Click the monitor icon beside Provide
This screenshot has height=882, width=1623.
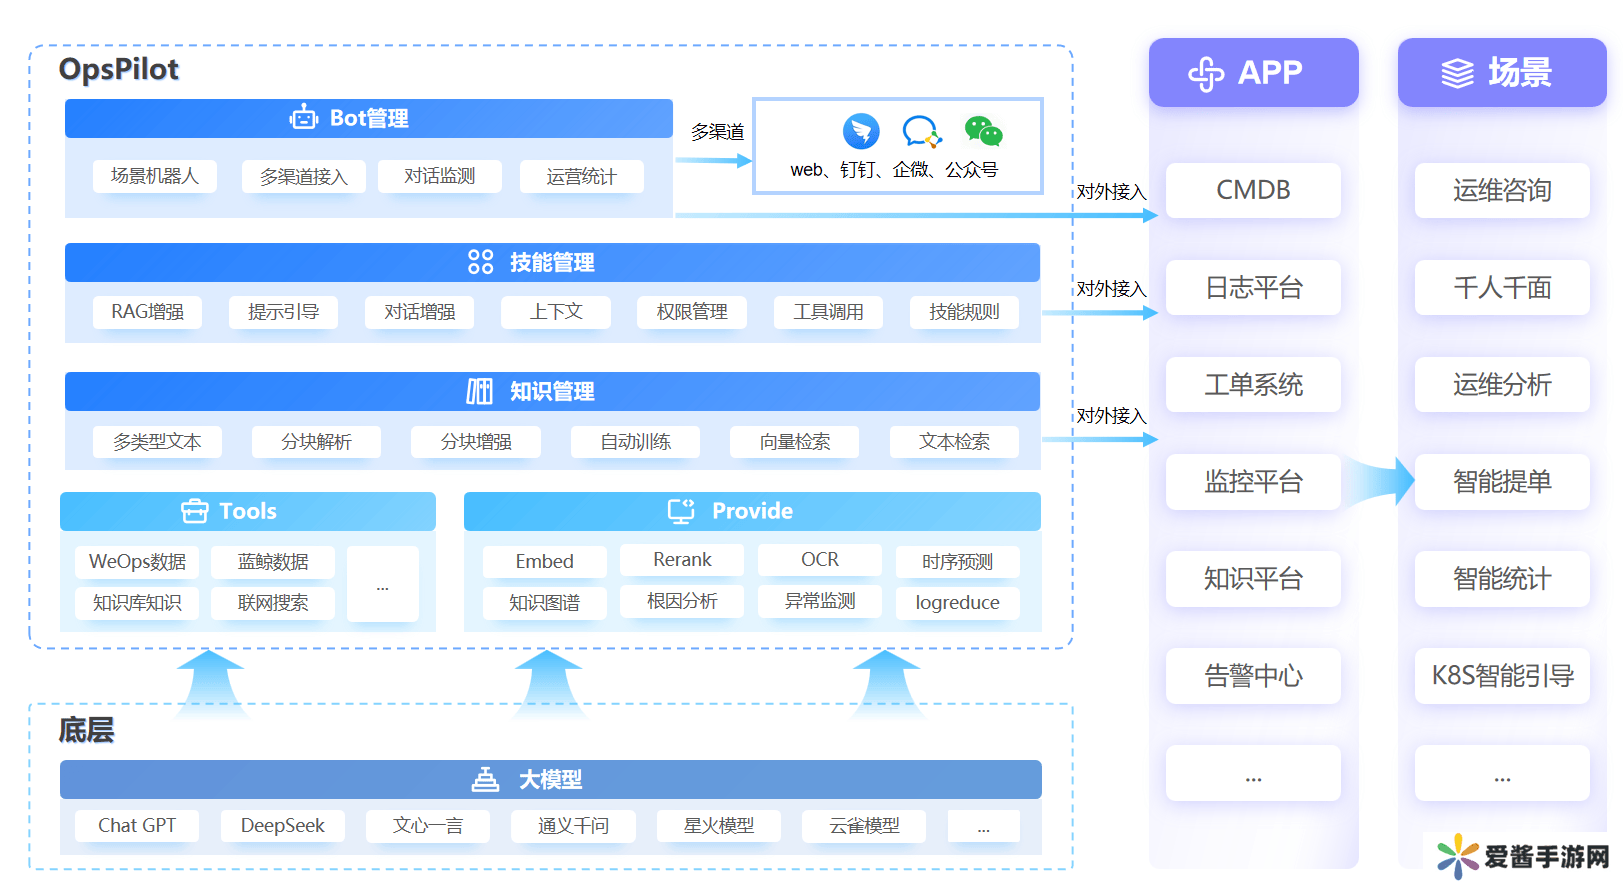coord(681,511)
